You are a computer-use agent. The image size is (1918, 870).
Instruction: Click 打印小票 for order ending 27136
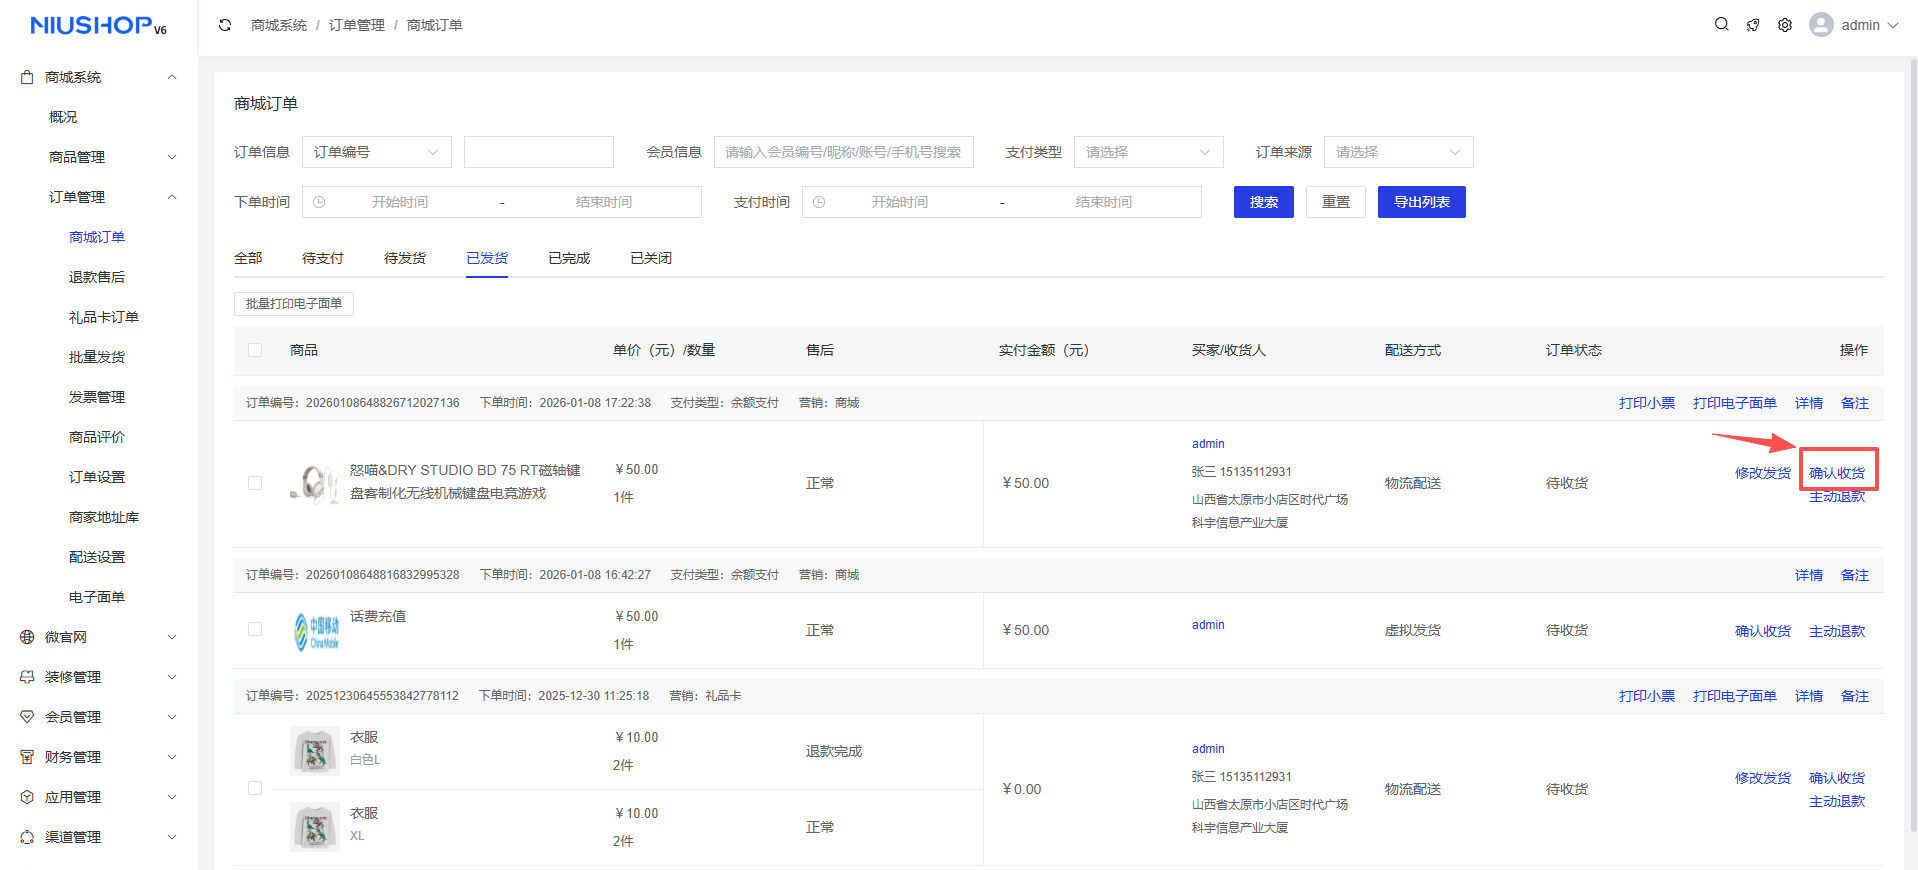pyautogui.click(x=1647, y=403)
